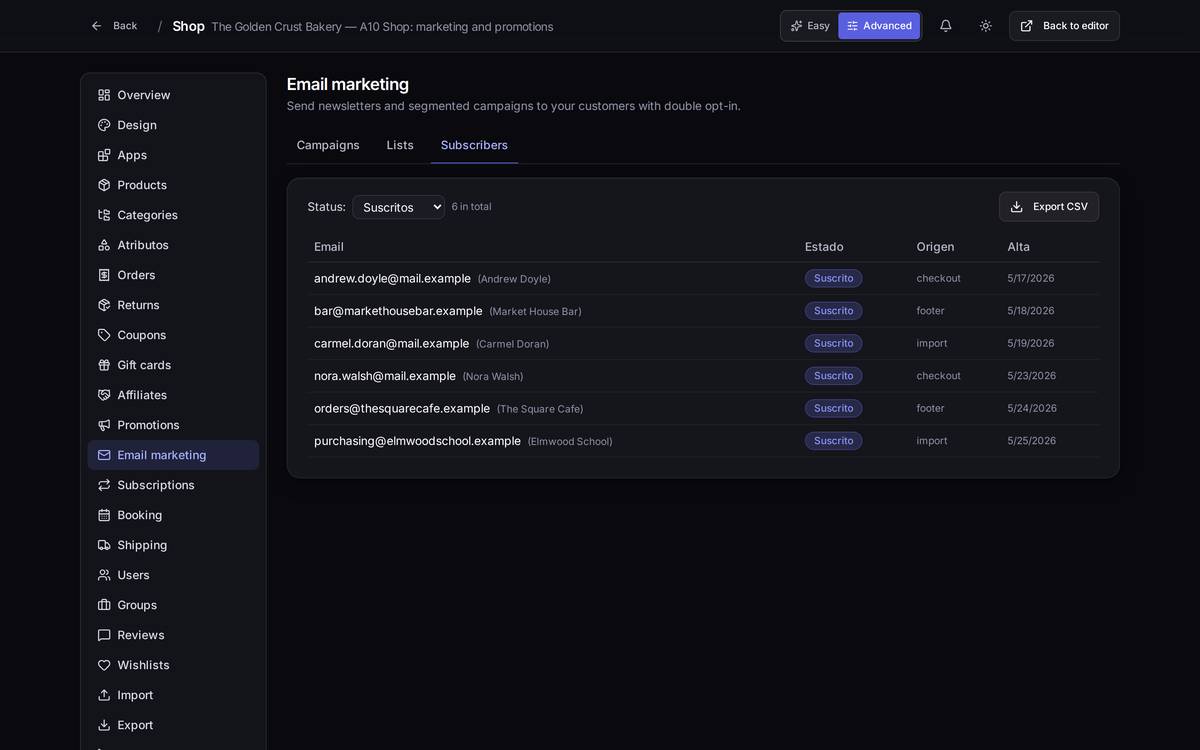Click the Promotions megaphone icon
Screen dimensions: 1200x750
point(104,425)
